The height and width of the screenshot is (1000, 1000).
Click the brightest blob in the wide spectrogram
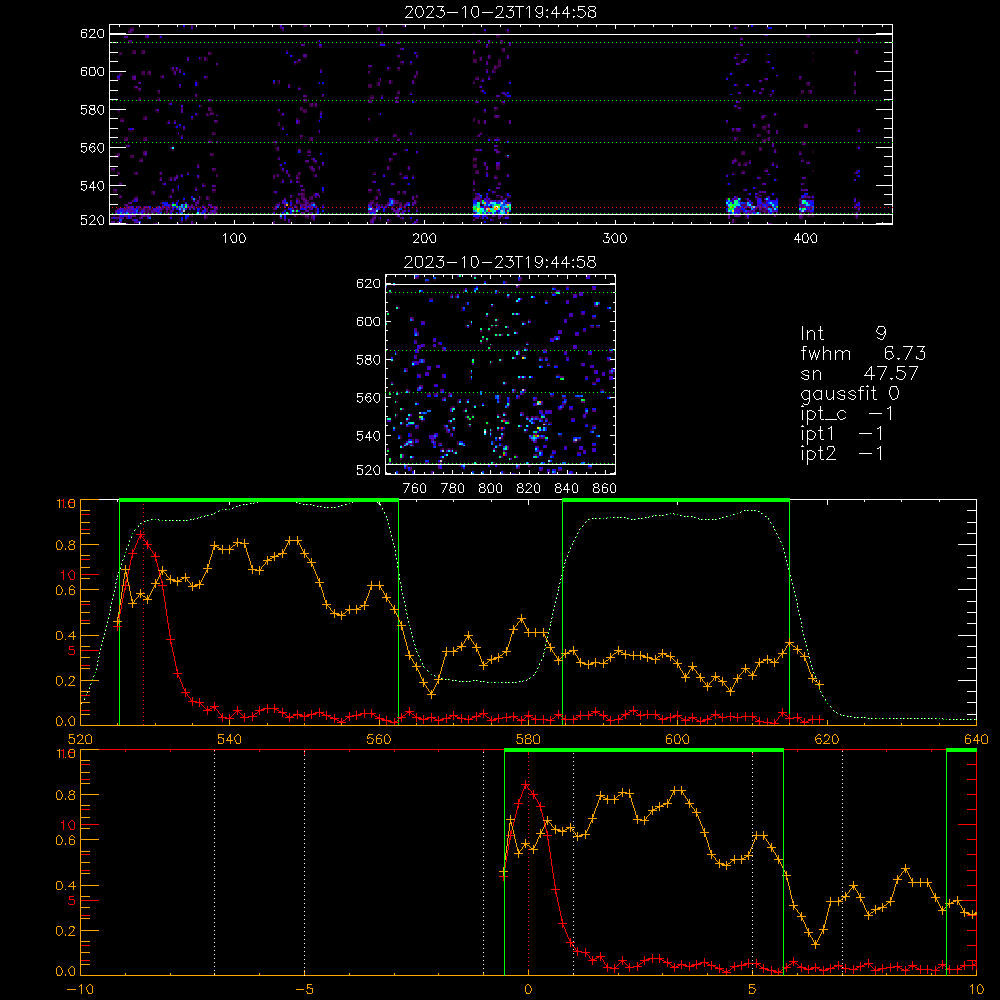coord(491,207)
